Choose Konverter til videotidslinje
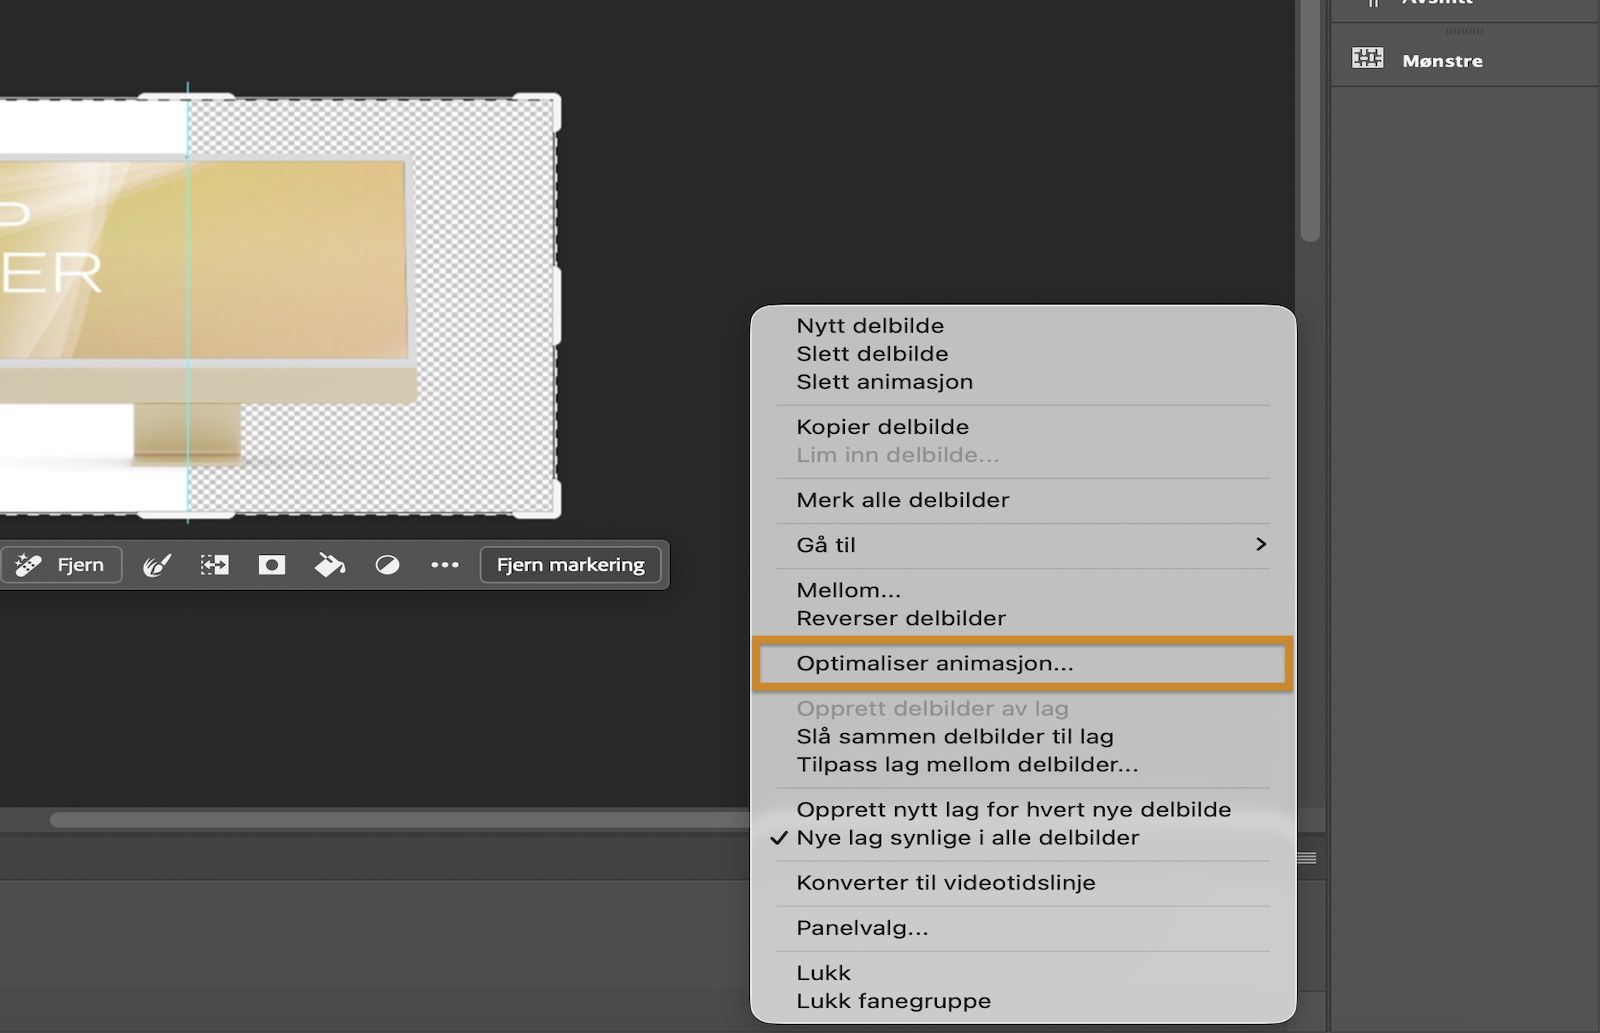This screenshot has height=1033, width=1600. [945, 883]
